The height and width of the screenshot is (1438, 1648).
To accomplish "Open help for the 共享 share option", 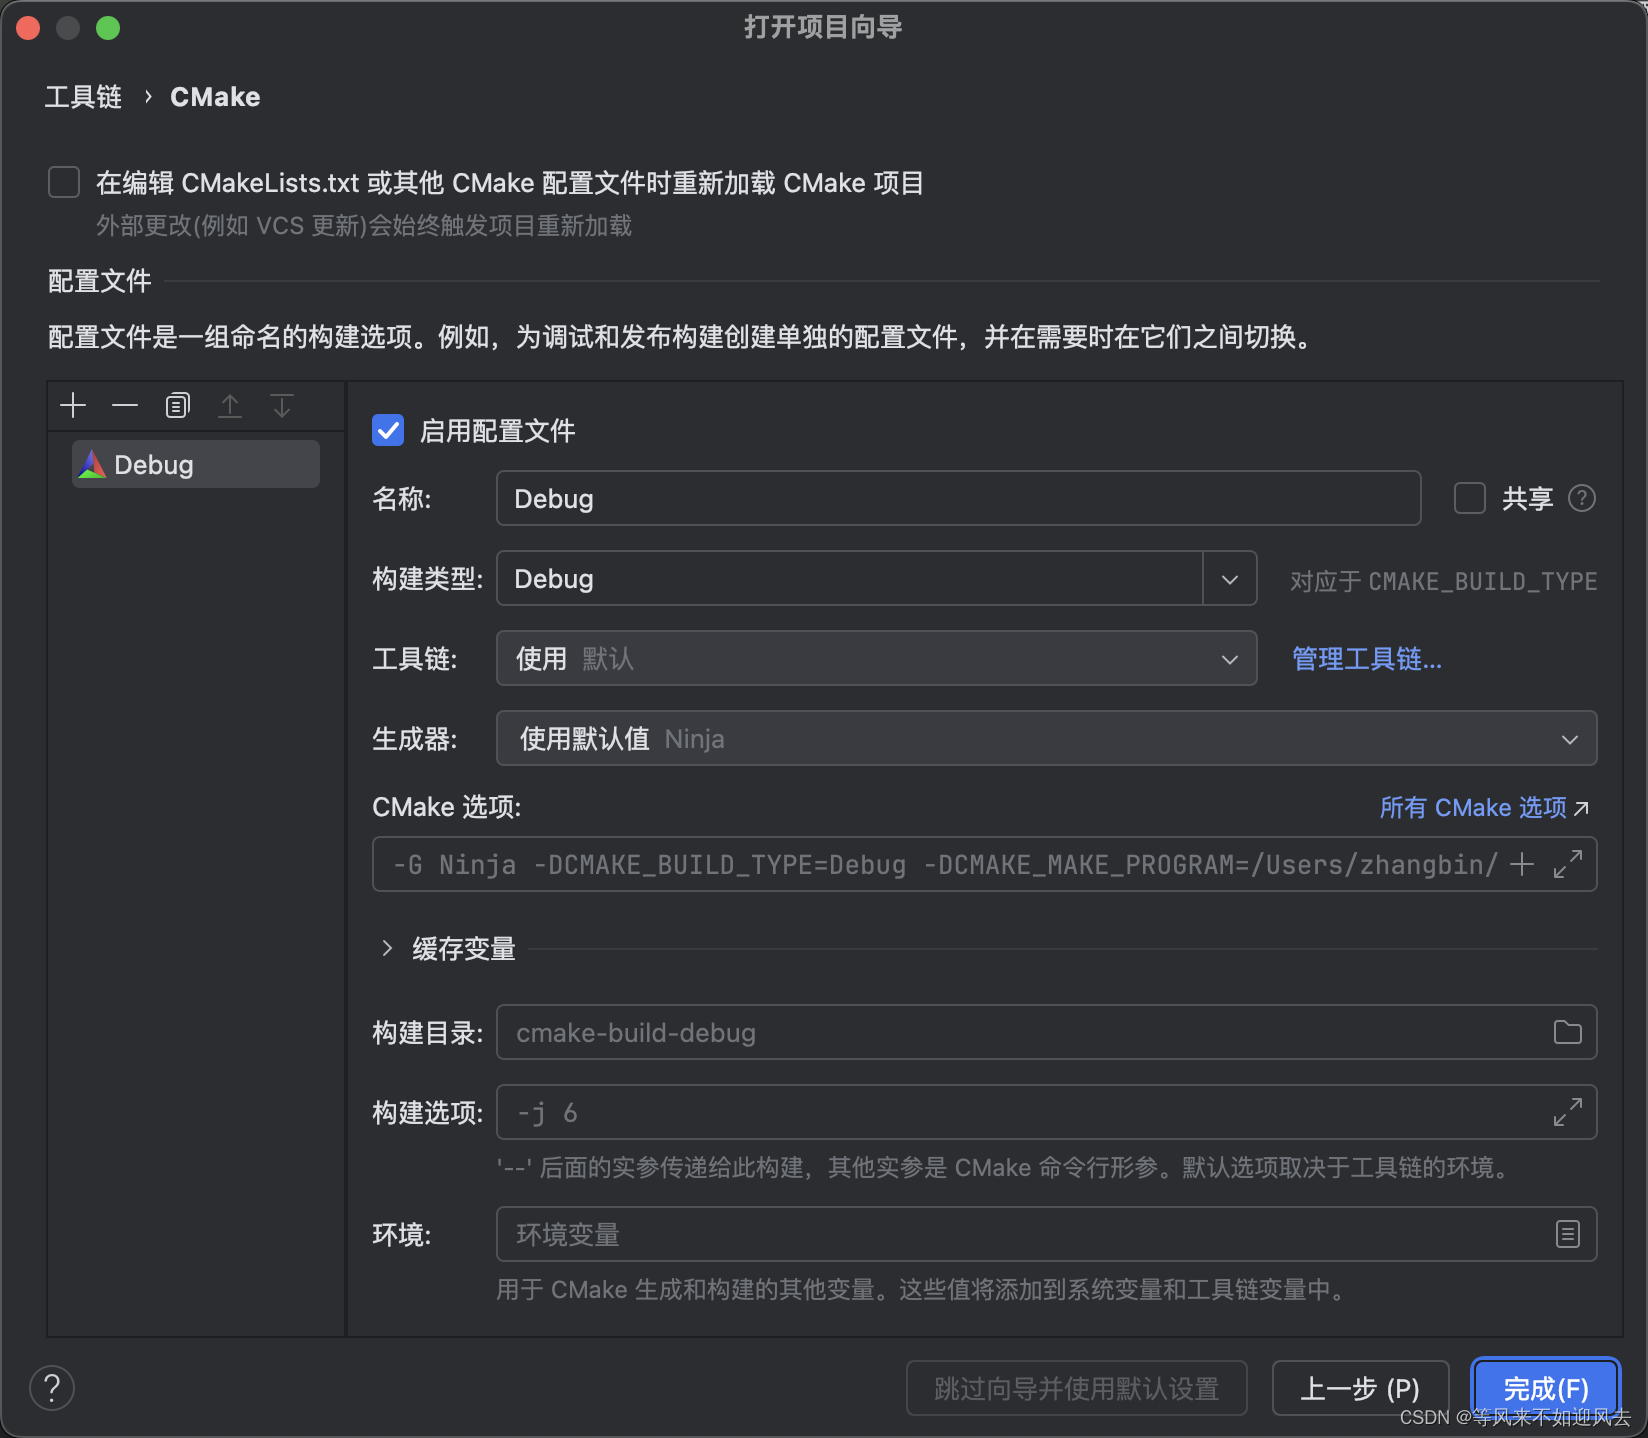I will click(1582, 498).
